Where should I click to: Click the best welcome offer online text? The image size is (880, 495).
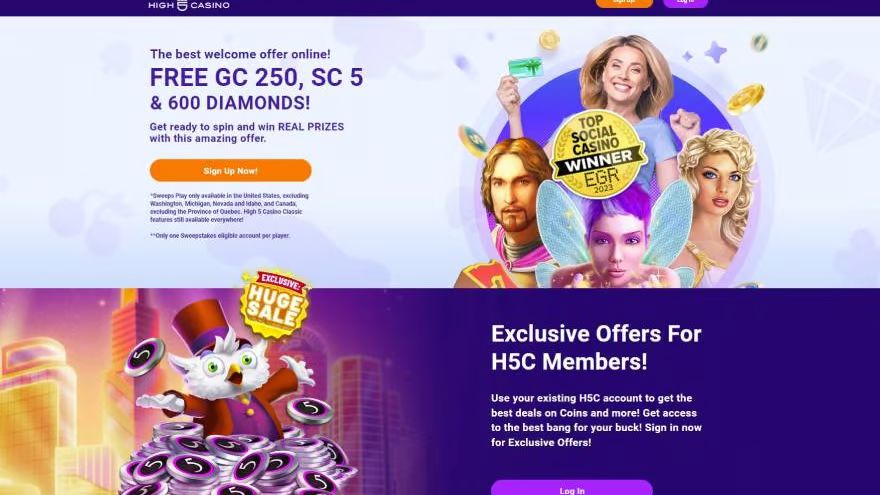240,54
